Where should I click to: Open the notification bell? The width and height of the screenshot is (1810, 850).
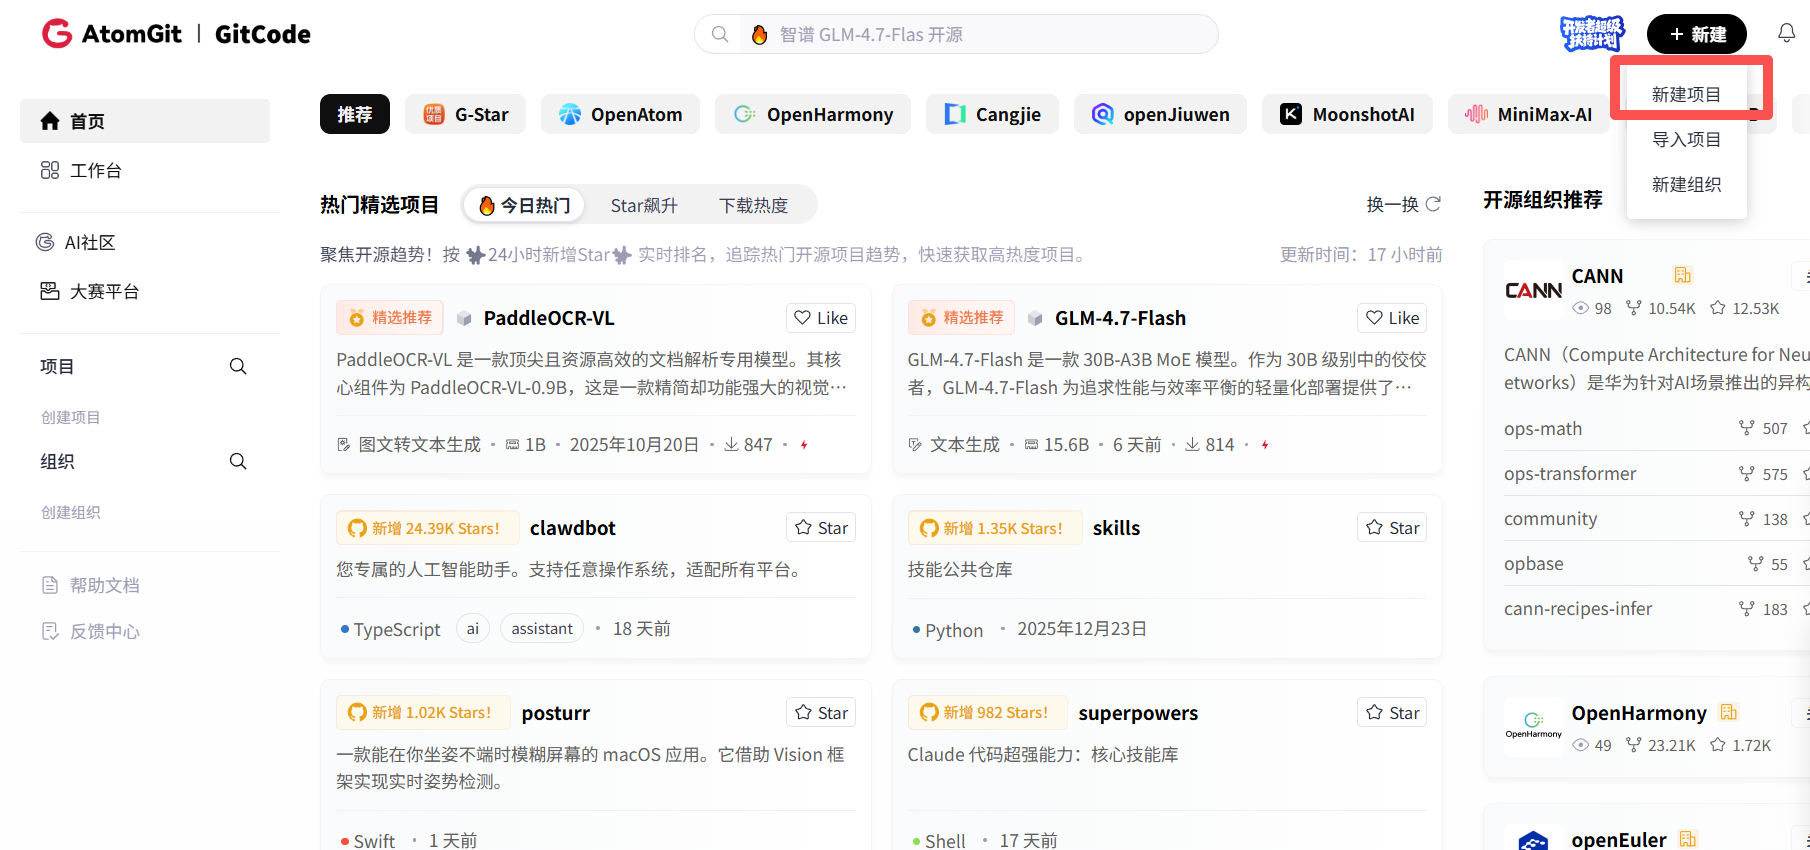(x=1786, y=33)
